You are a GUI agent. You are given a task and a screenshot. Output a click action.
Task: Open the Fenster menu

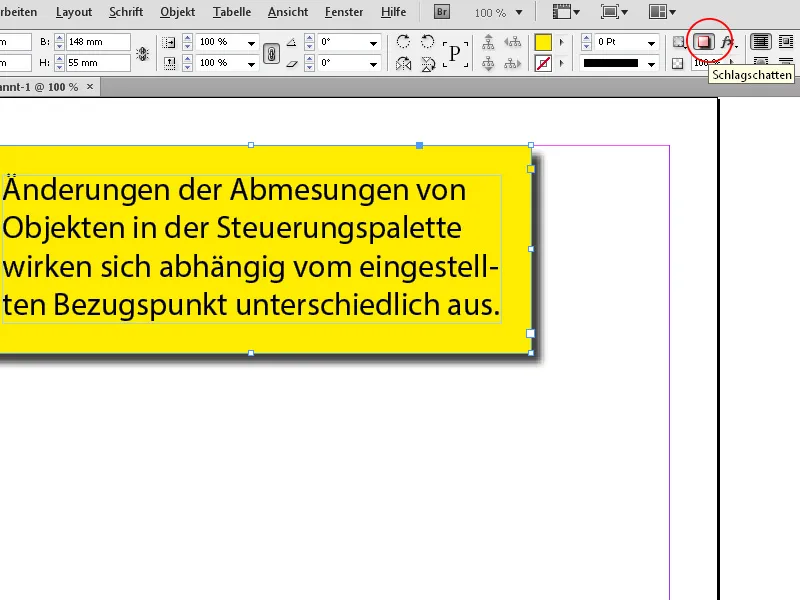[x=344, y=12]
